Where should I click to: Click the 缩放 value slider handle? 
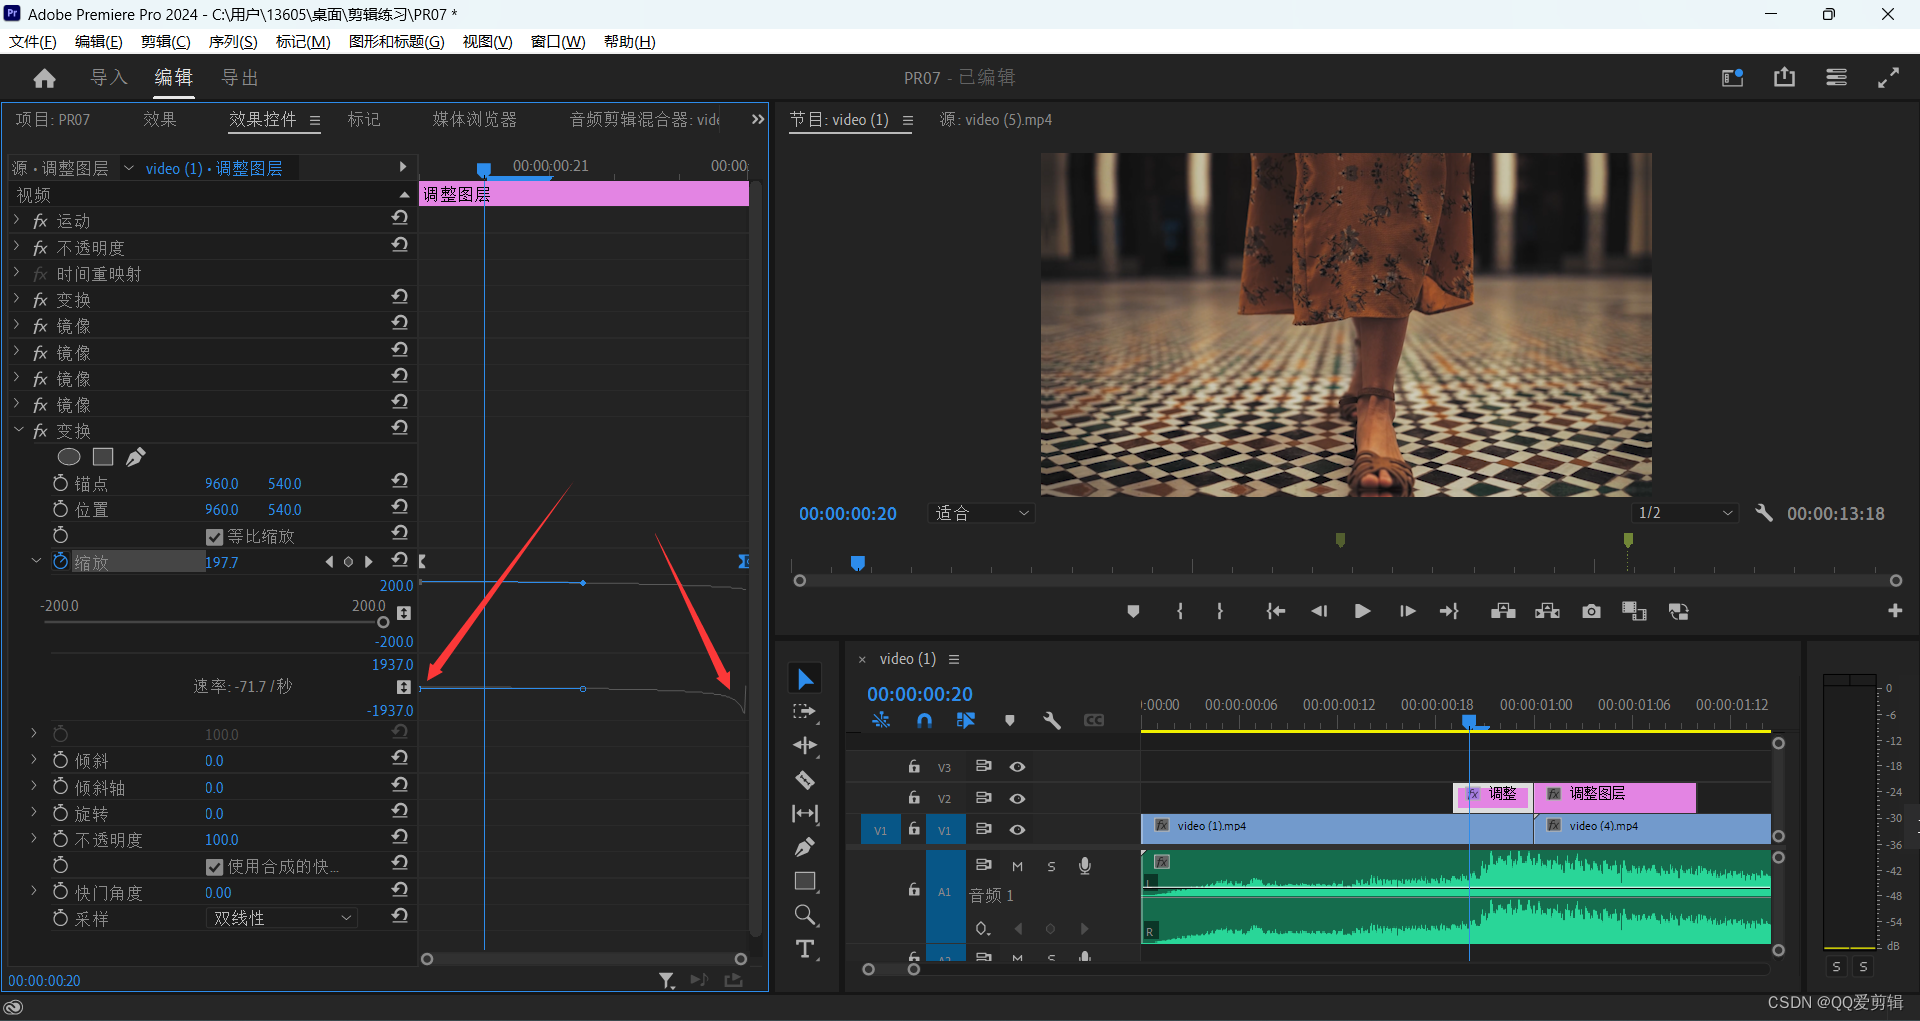tap(383, 622)
